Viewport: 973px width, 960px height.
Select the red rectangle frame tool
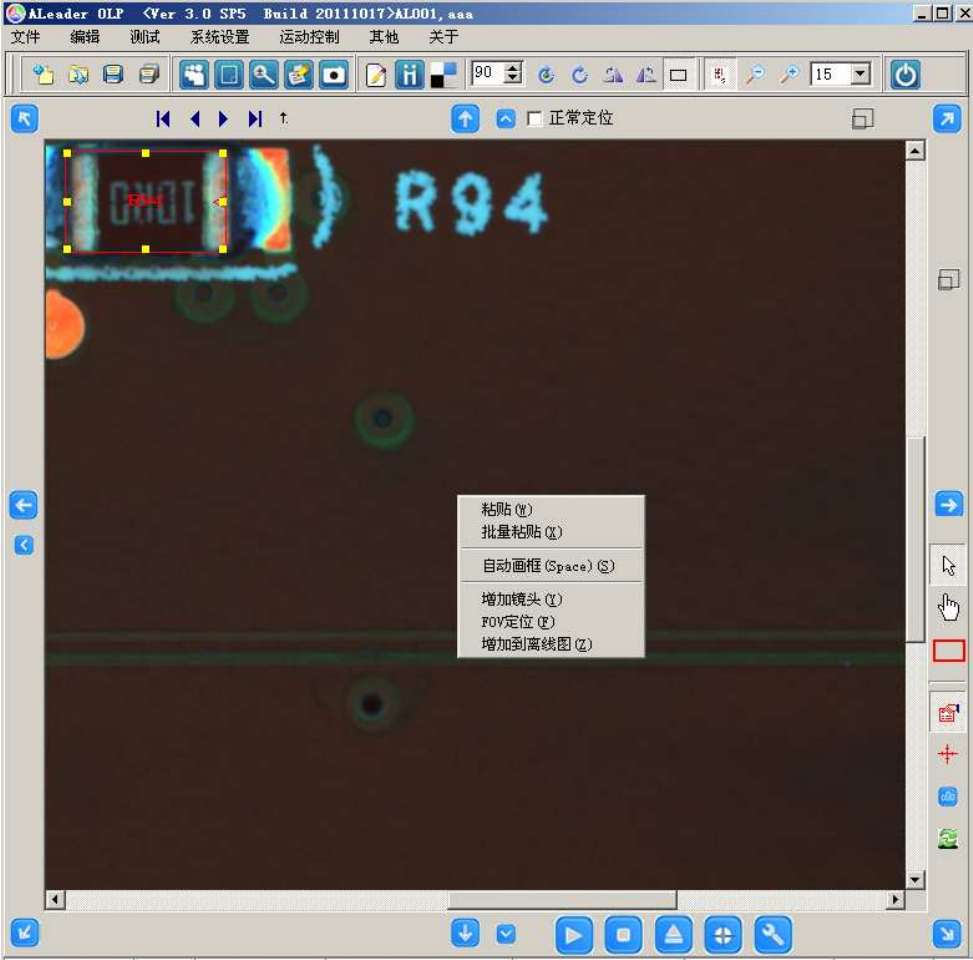tap(948, 651)
